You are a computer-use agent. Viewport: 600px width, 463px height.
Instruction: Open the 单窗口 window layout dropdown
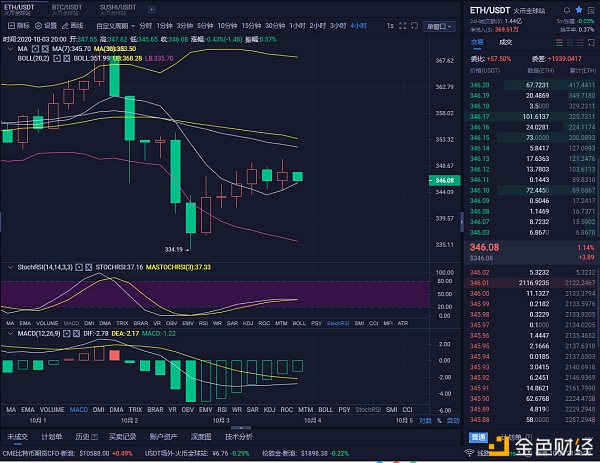(439, 26)
